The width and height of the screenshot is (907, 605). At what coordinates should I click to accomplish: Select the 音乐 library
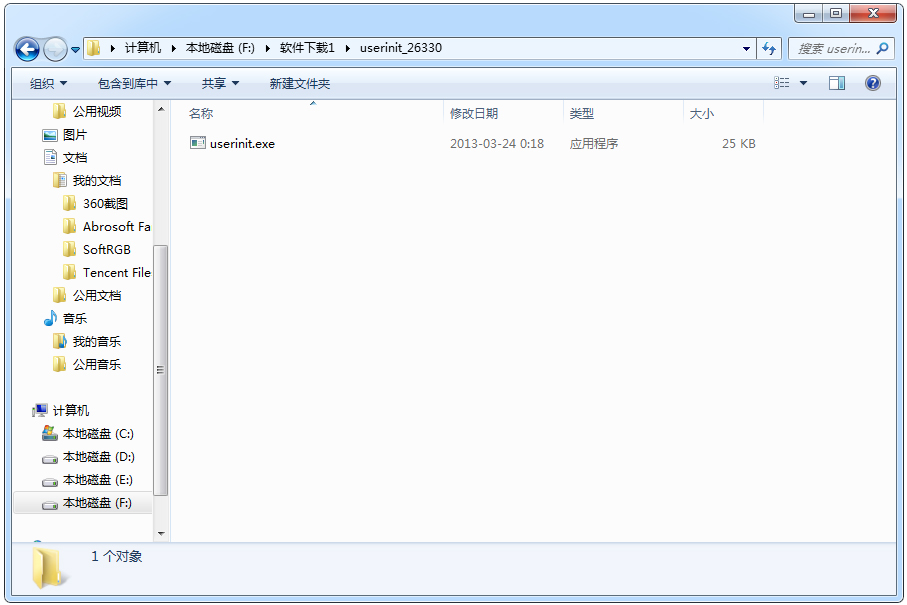[75, 319]
